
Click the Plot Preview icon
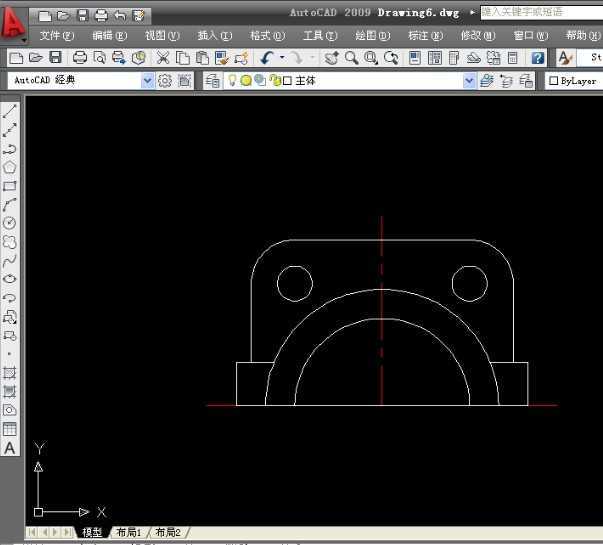point(100,58)
